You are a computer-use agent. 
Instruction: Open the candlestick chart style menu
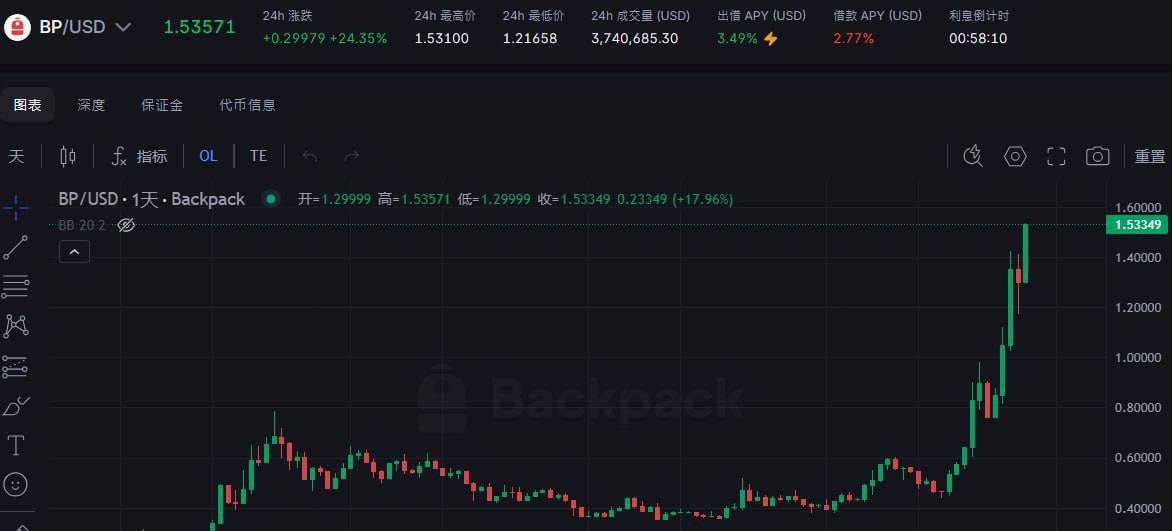tap(68, 156)
